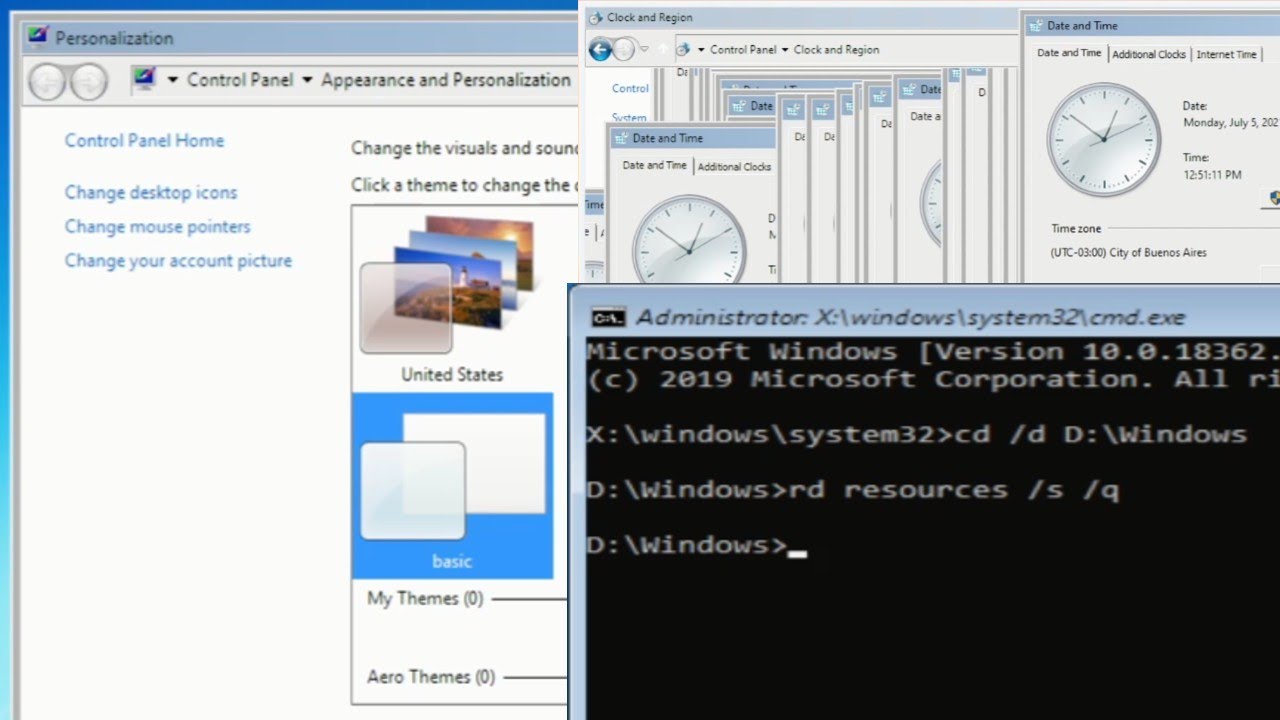Click the cmd.exe window title bar text
The width and height of the screenshot is (1280, 720).
911,318
